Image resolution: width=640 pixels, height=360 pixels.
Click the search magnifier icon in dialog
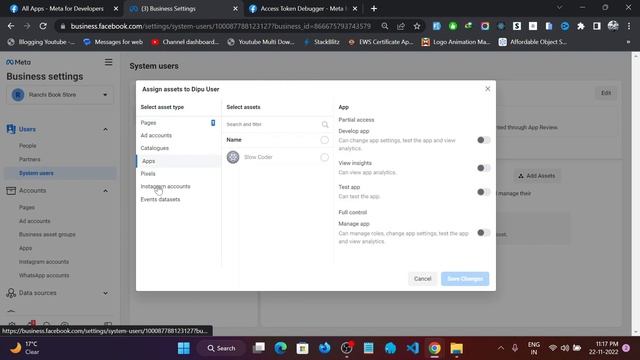pyautogui.click(x=324, y=124)
